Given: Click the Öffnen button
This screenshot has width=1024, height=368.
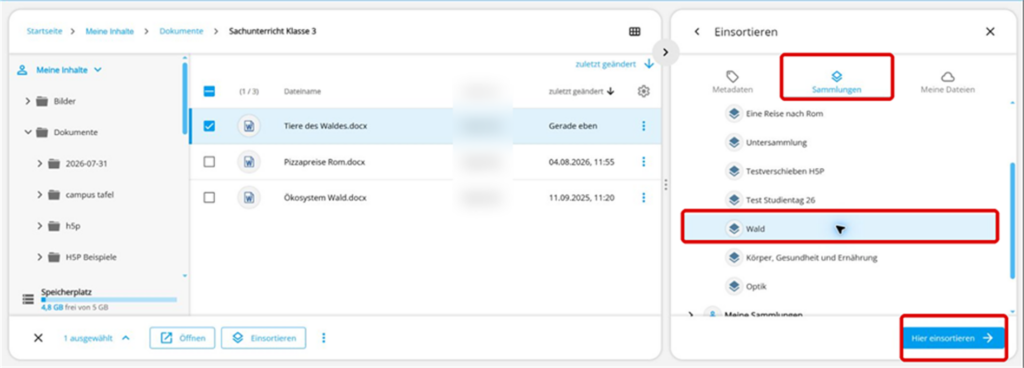Looking at the screenshot, I should pyautogui.click(x=182, y=338).
